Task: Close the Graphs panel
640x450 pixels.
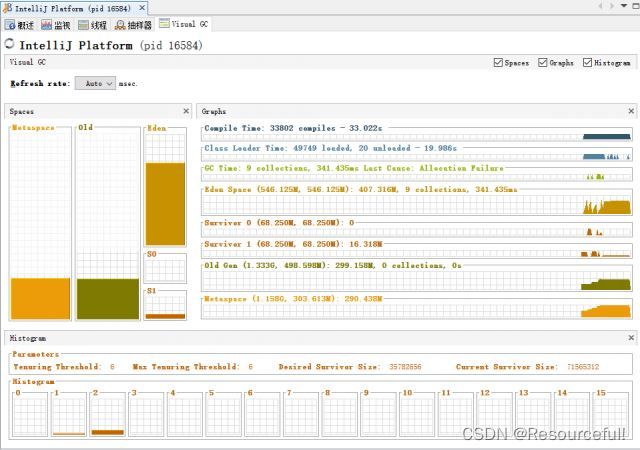Action: [x=631, y=111]
